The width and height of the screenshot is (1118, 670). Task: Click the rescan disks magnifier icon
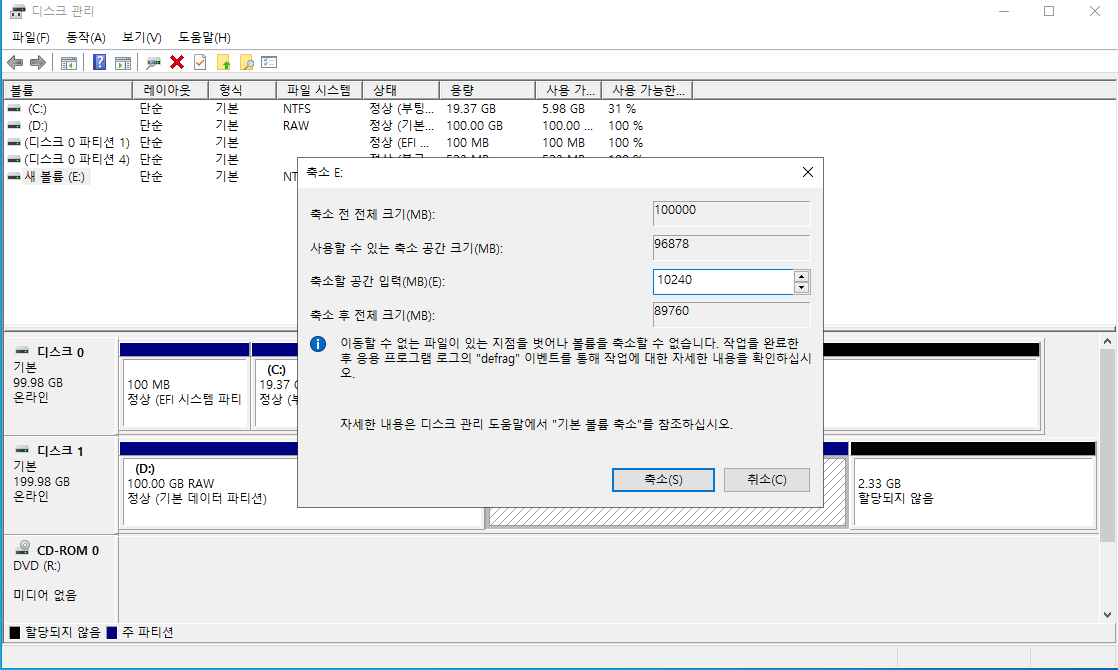(153, 63)
